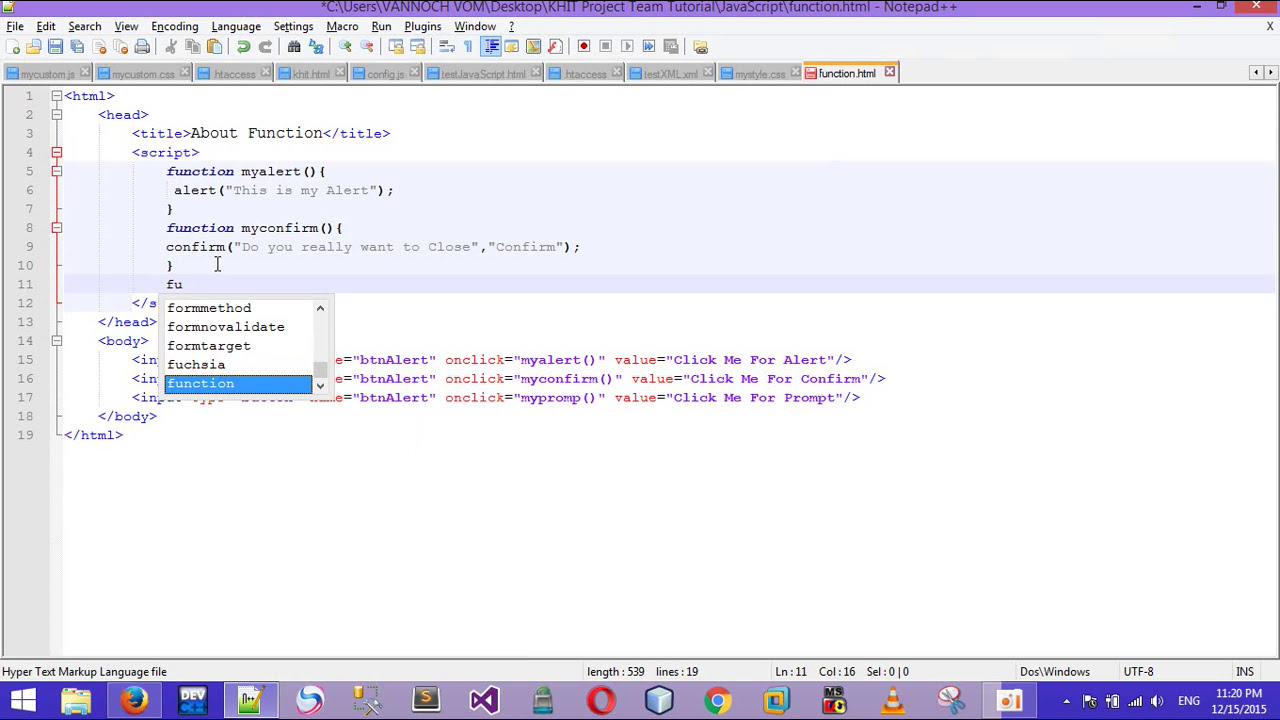1280x720 pixels.
Task: Click Save Current Recorded Macro icon
Action: [671, 46]
